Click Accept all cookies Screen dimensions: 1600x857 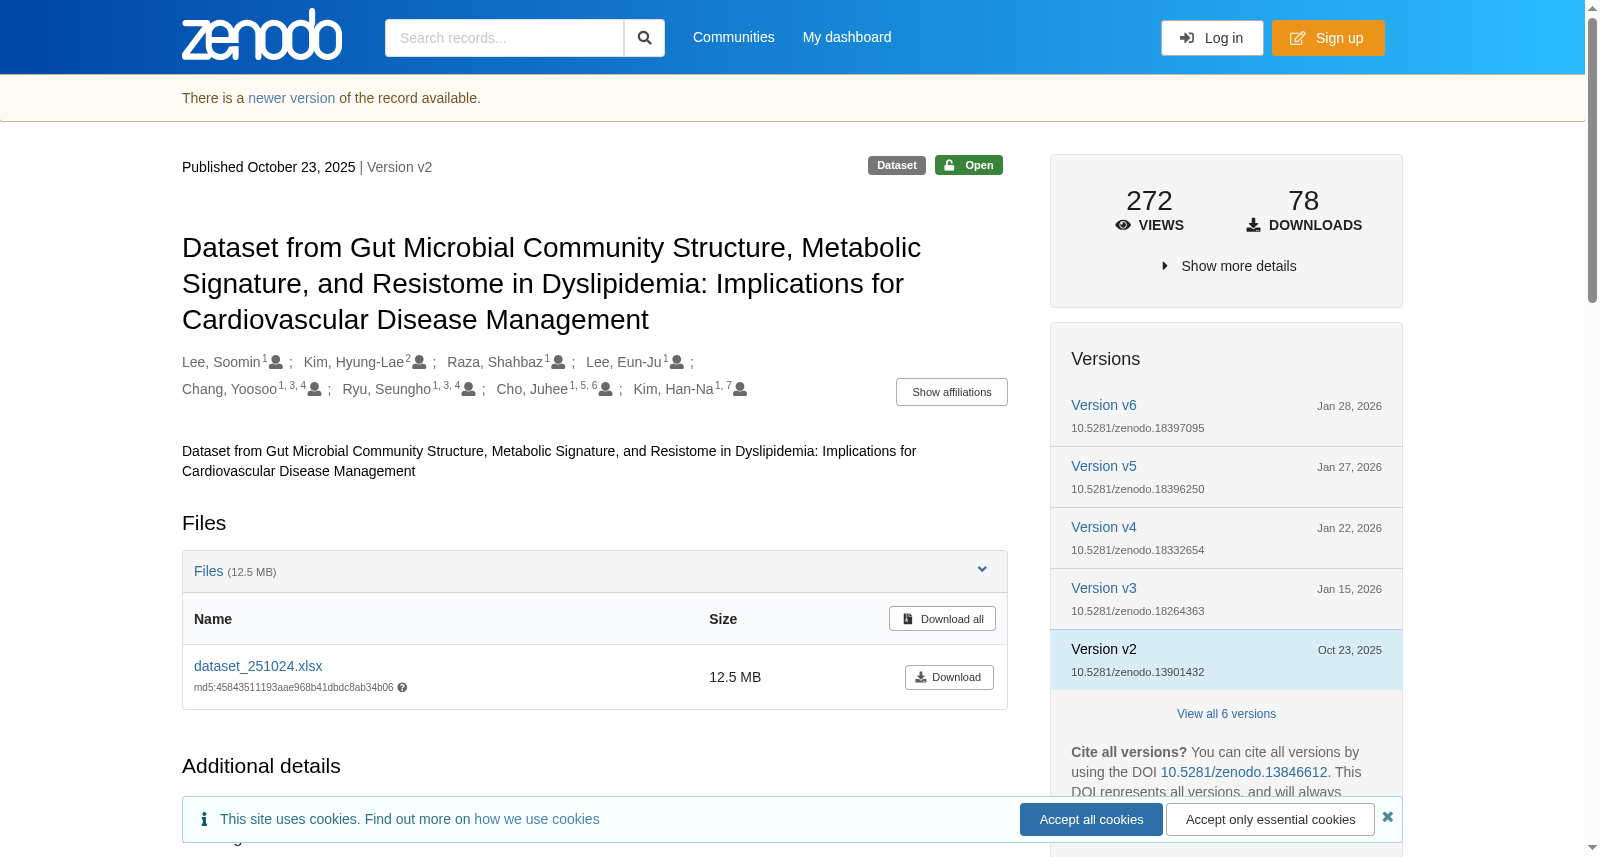click(1091, 820)
